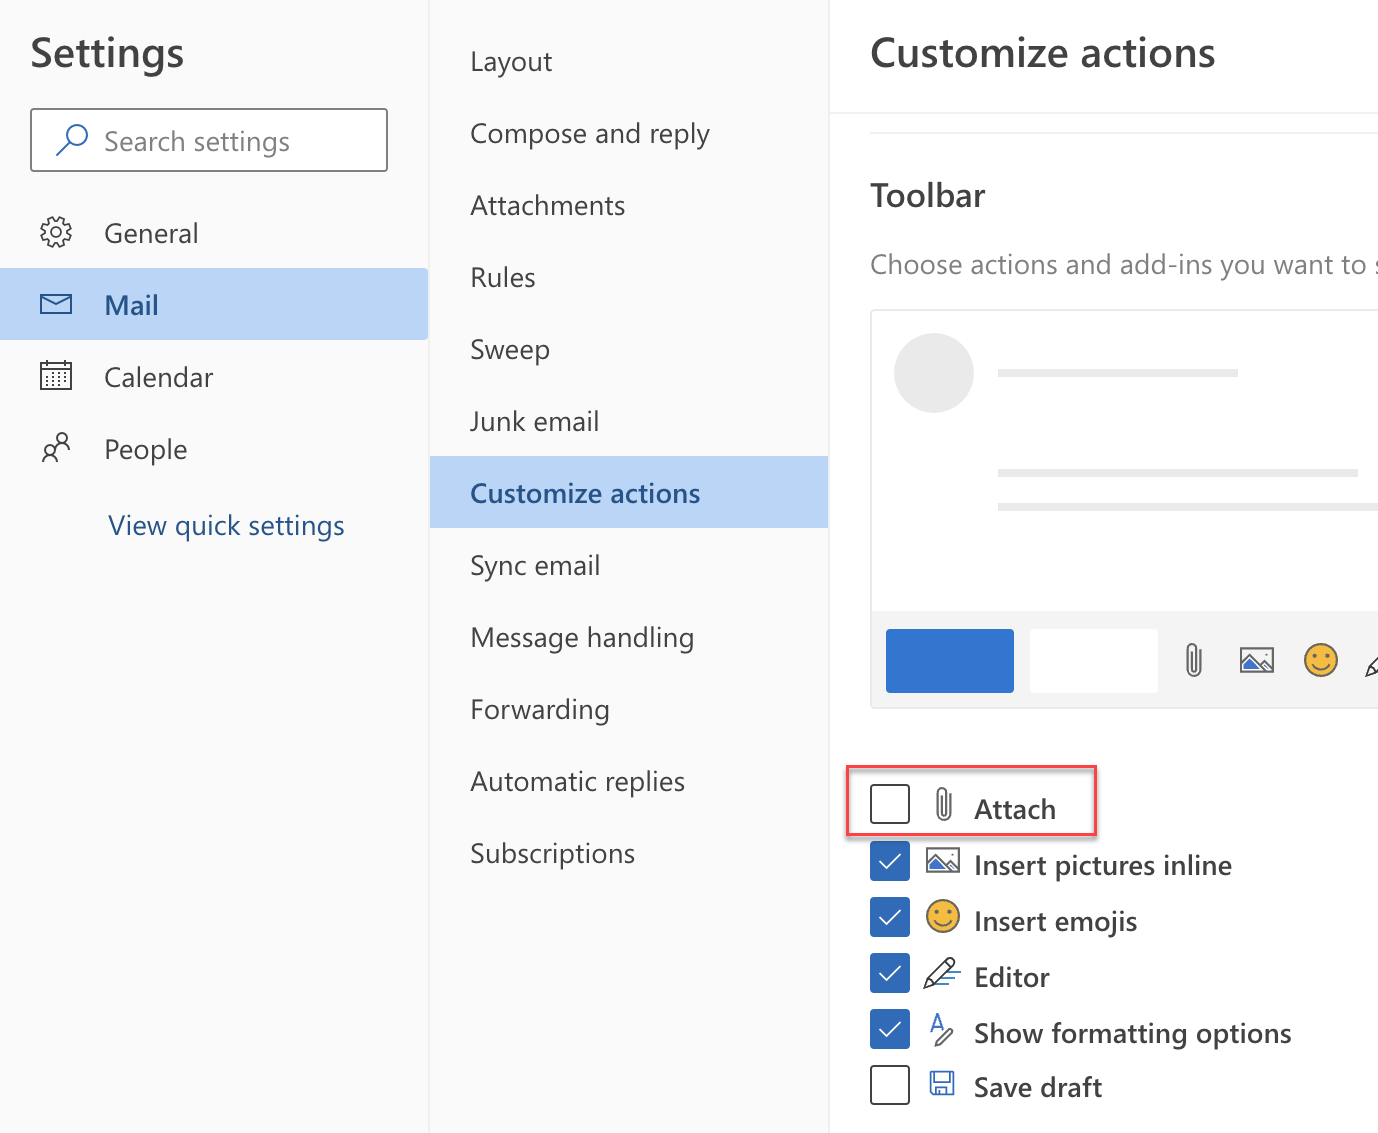Image resolution: width=1378 pixels, height=1133 pixels.
Task: Uncheck the Insert emojis checkbox
Action: (890, 917)
